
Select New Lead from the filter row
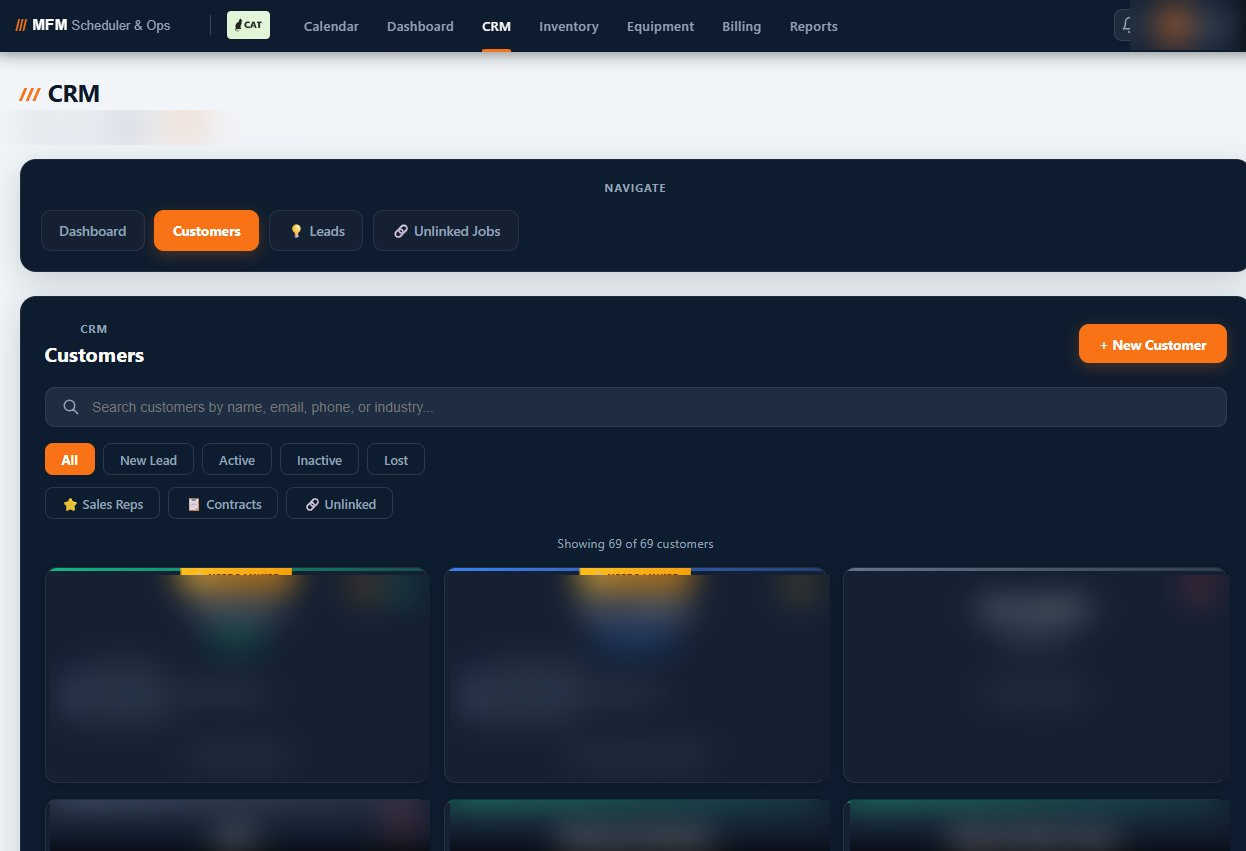pyautogui.click(x=148, y=459)
